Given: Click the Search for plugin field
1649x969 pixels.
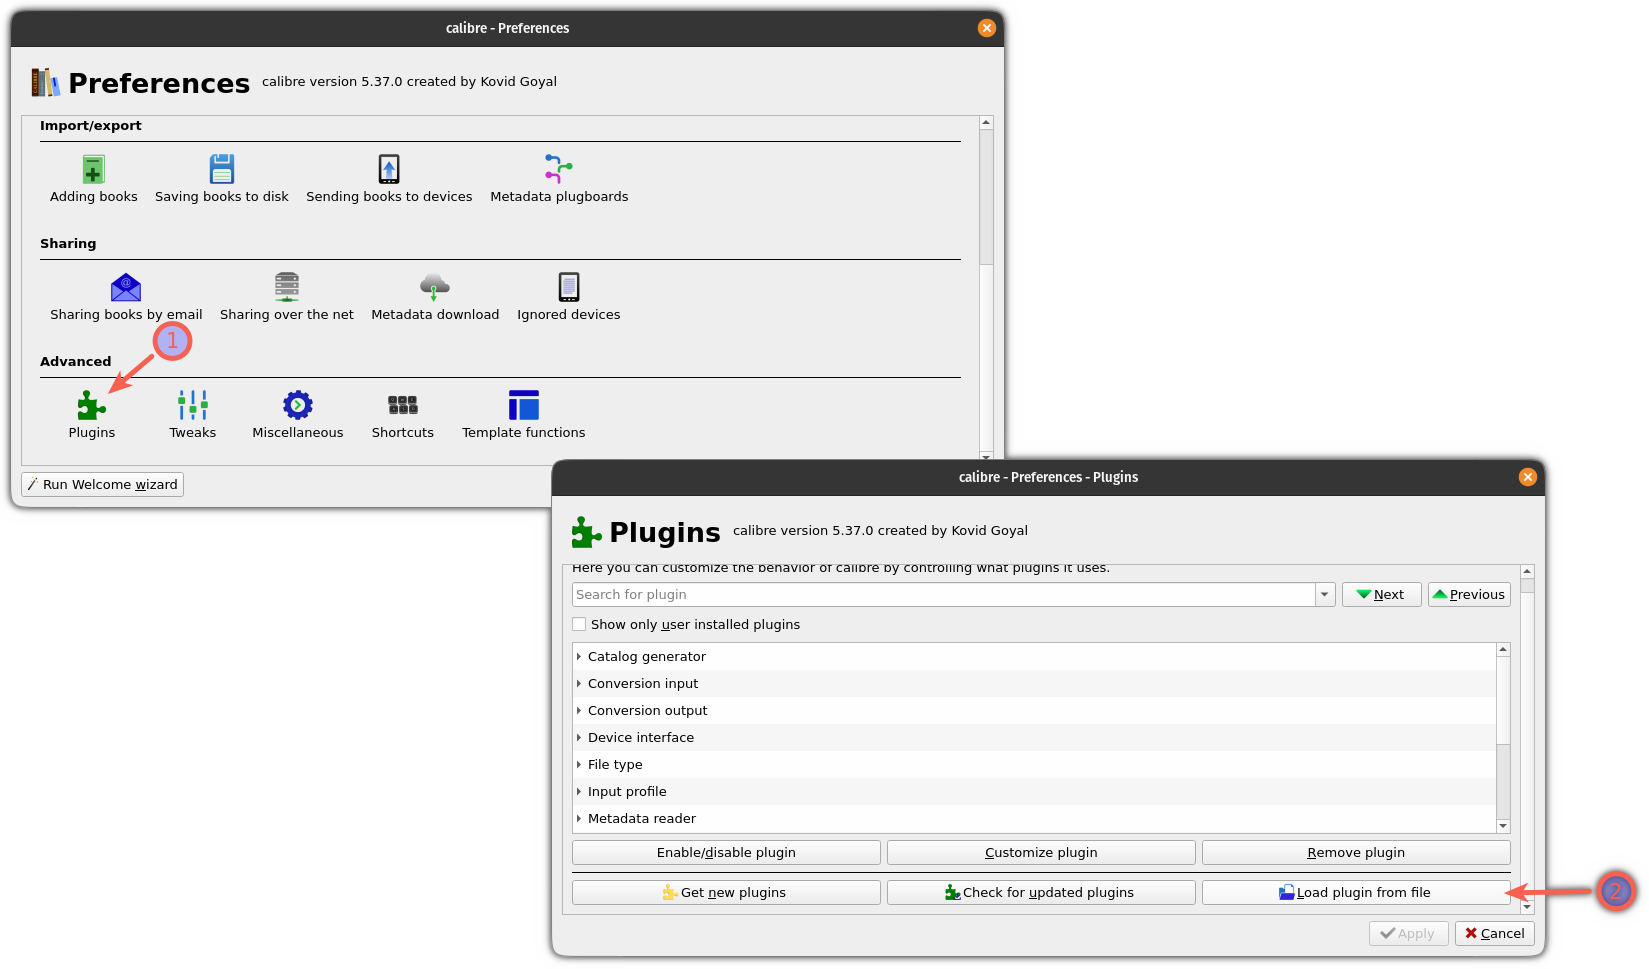Looking at the screenshot, I should [943, 594].
